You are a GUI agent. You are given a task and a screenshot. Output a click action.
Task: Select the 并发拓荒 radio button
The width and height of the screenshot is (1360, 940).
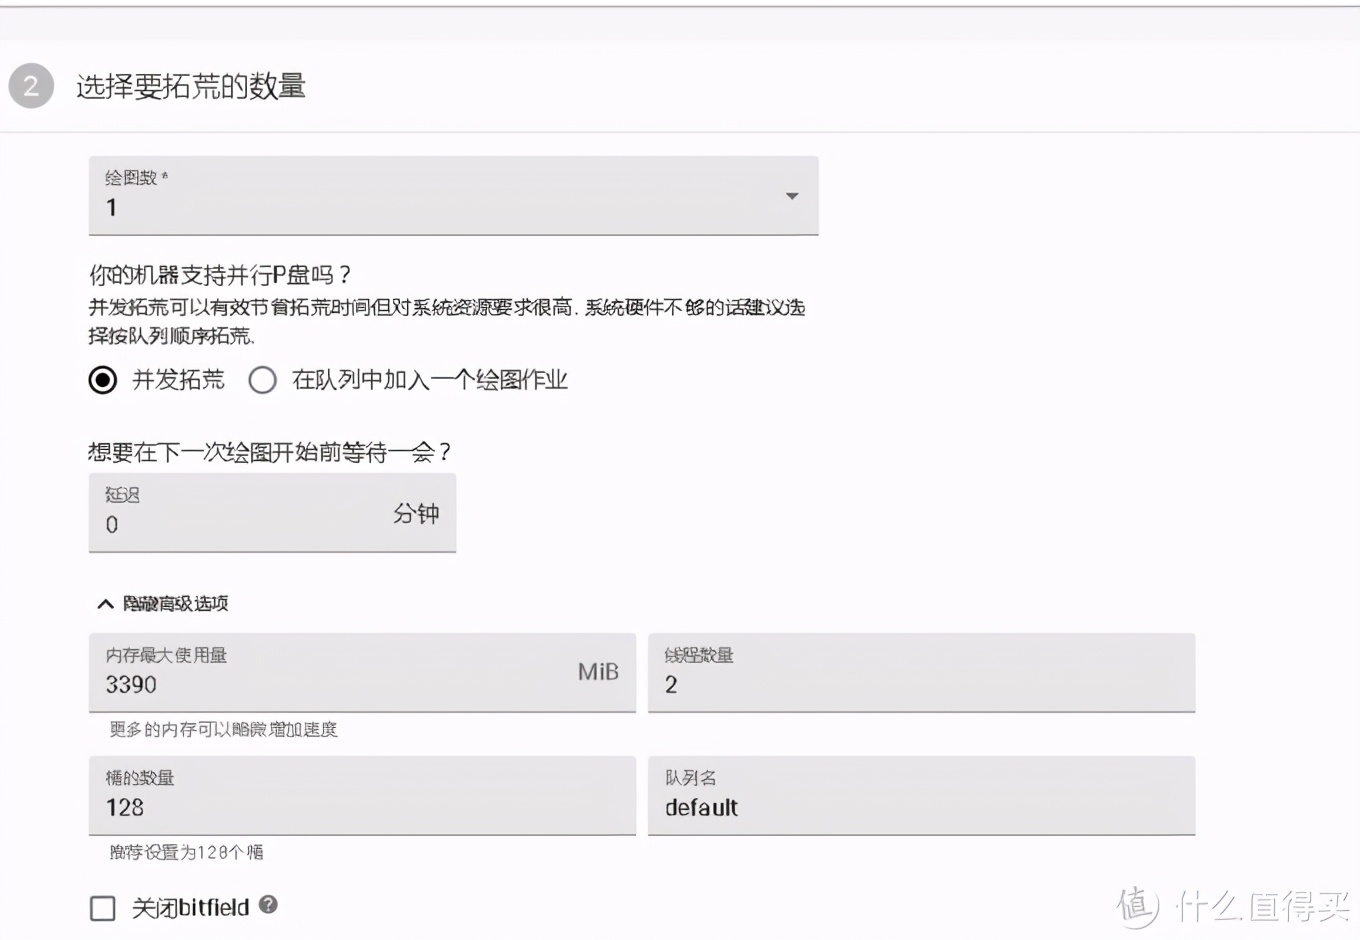point(103,380)
